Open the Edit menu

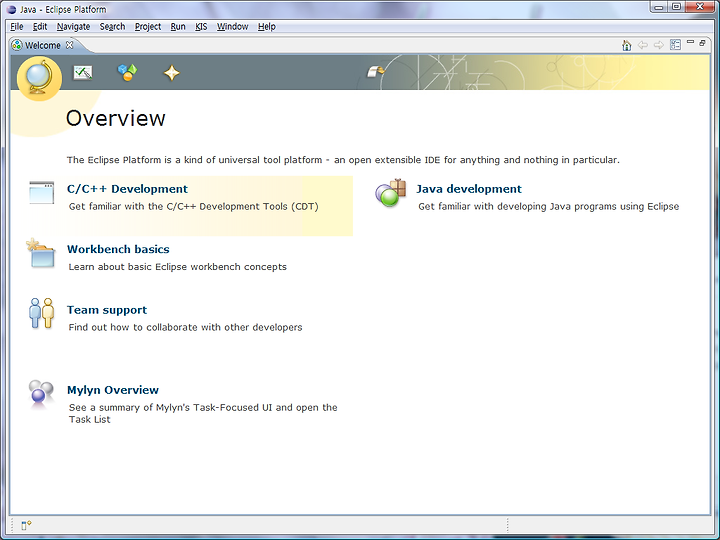click(40, 27)
